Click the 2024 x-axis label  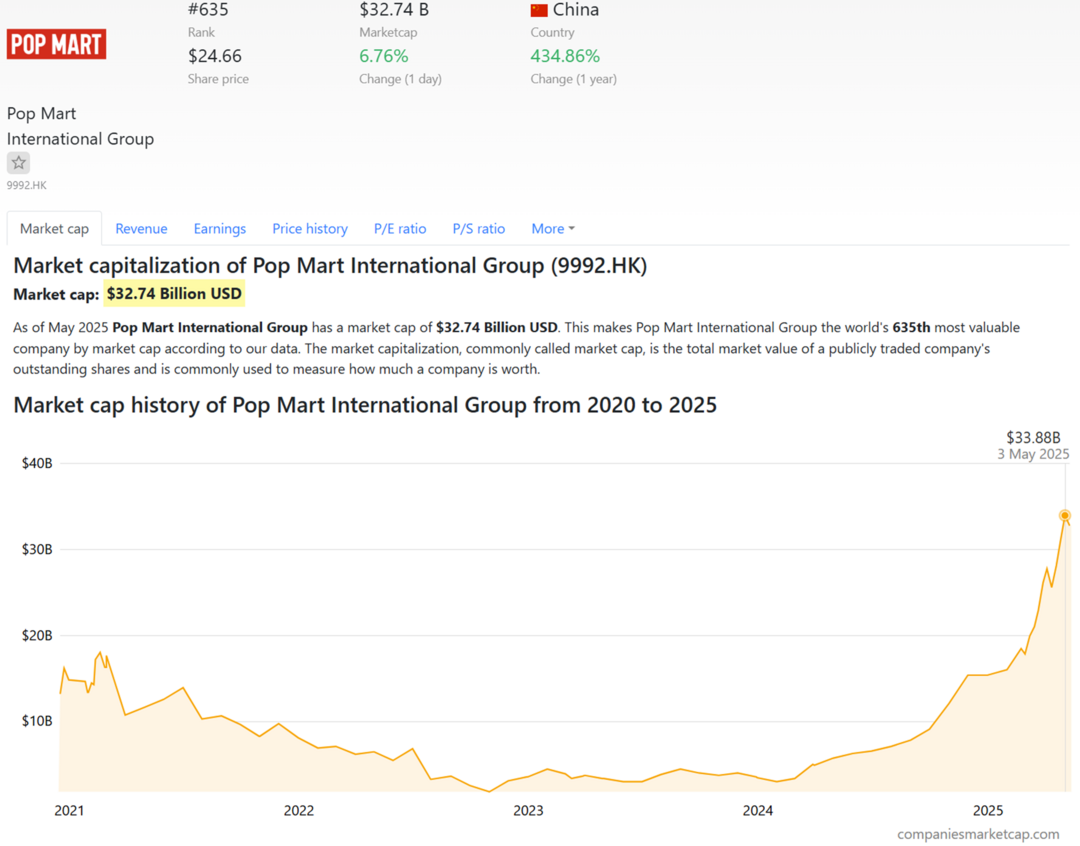point(758,811)
